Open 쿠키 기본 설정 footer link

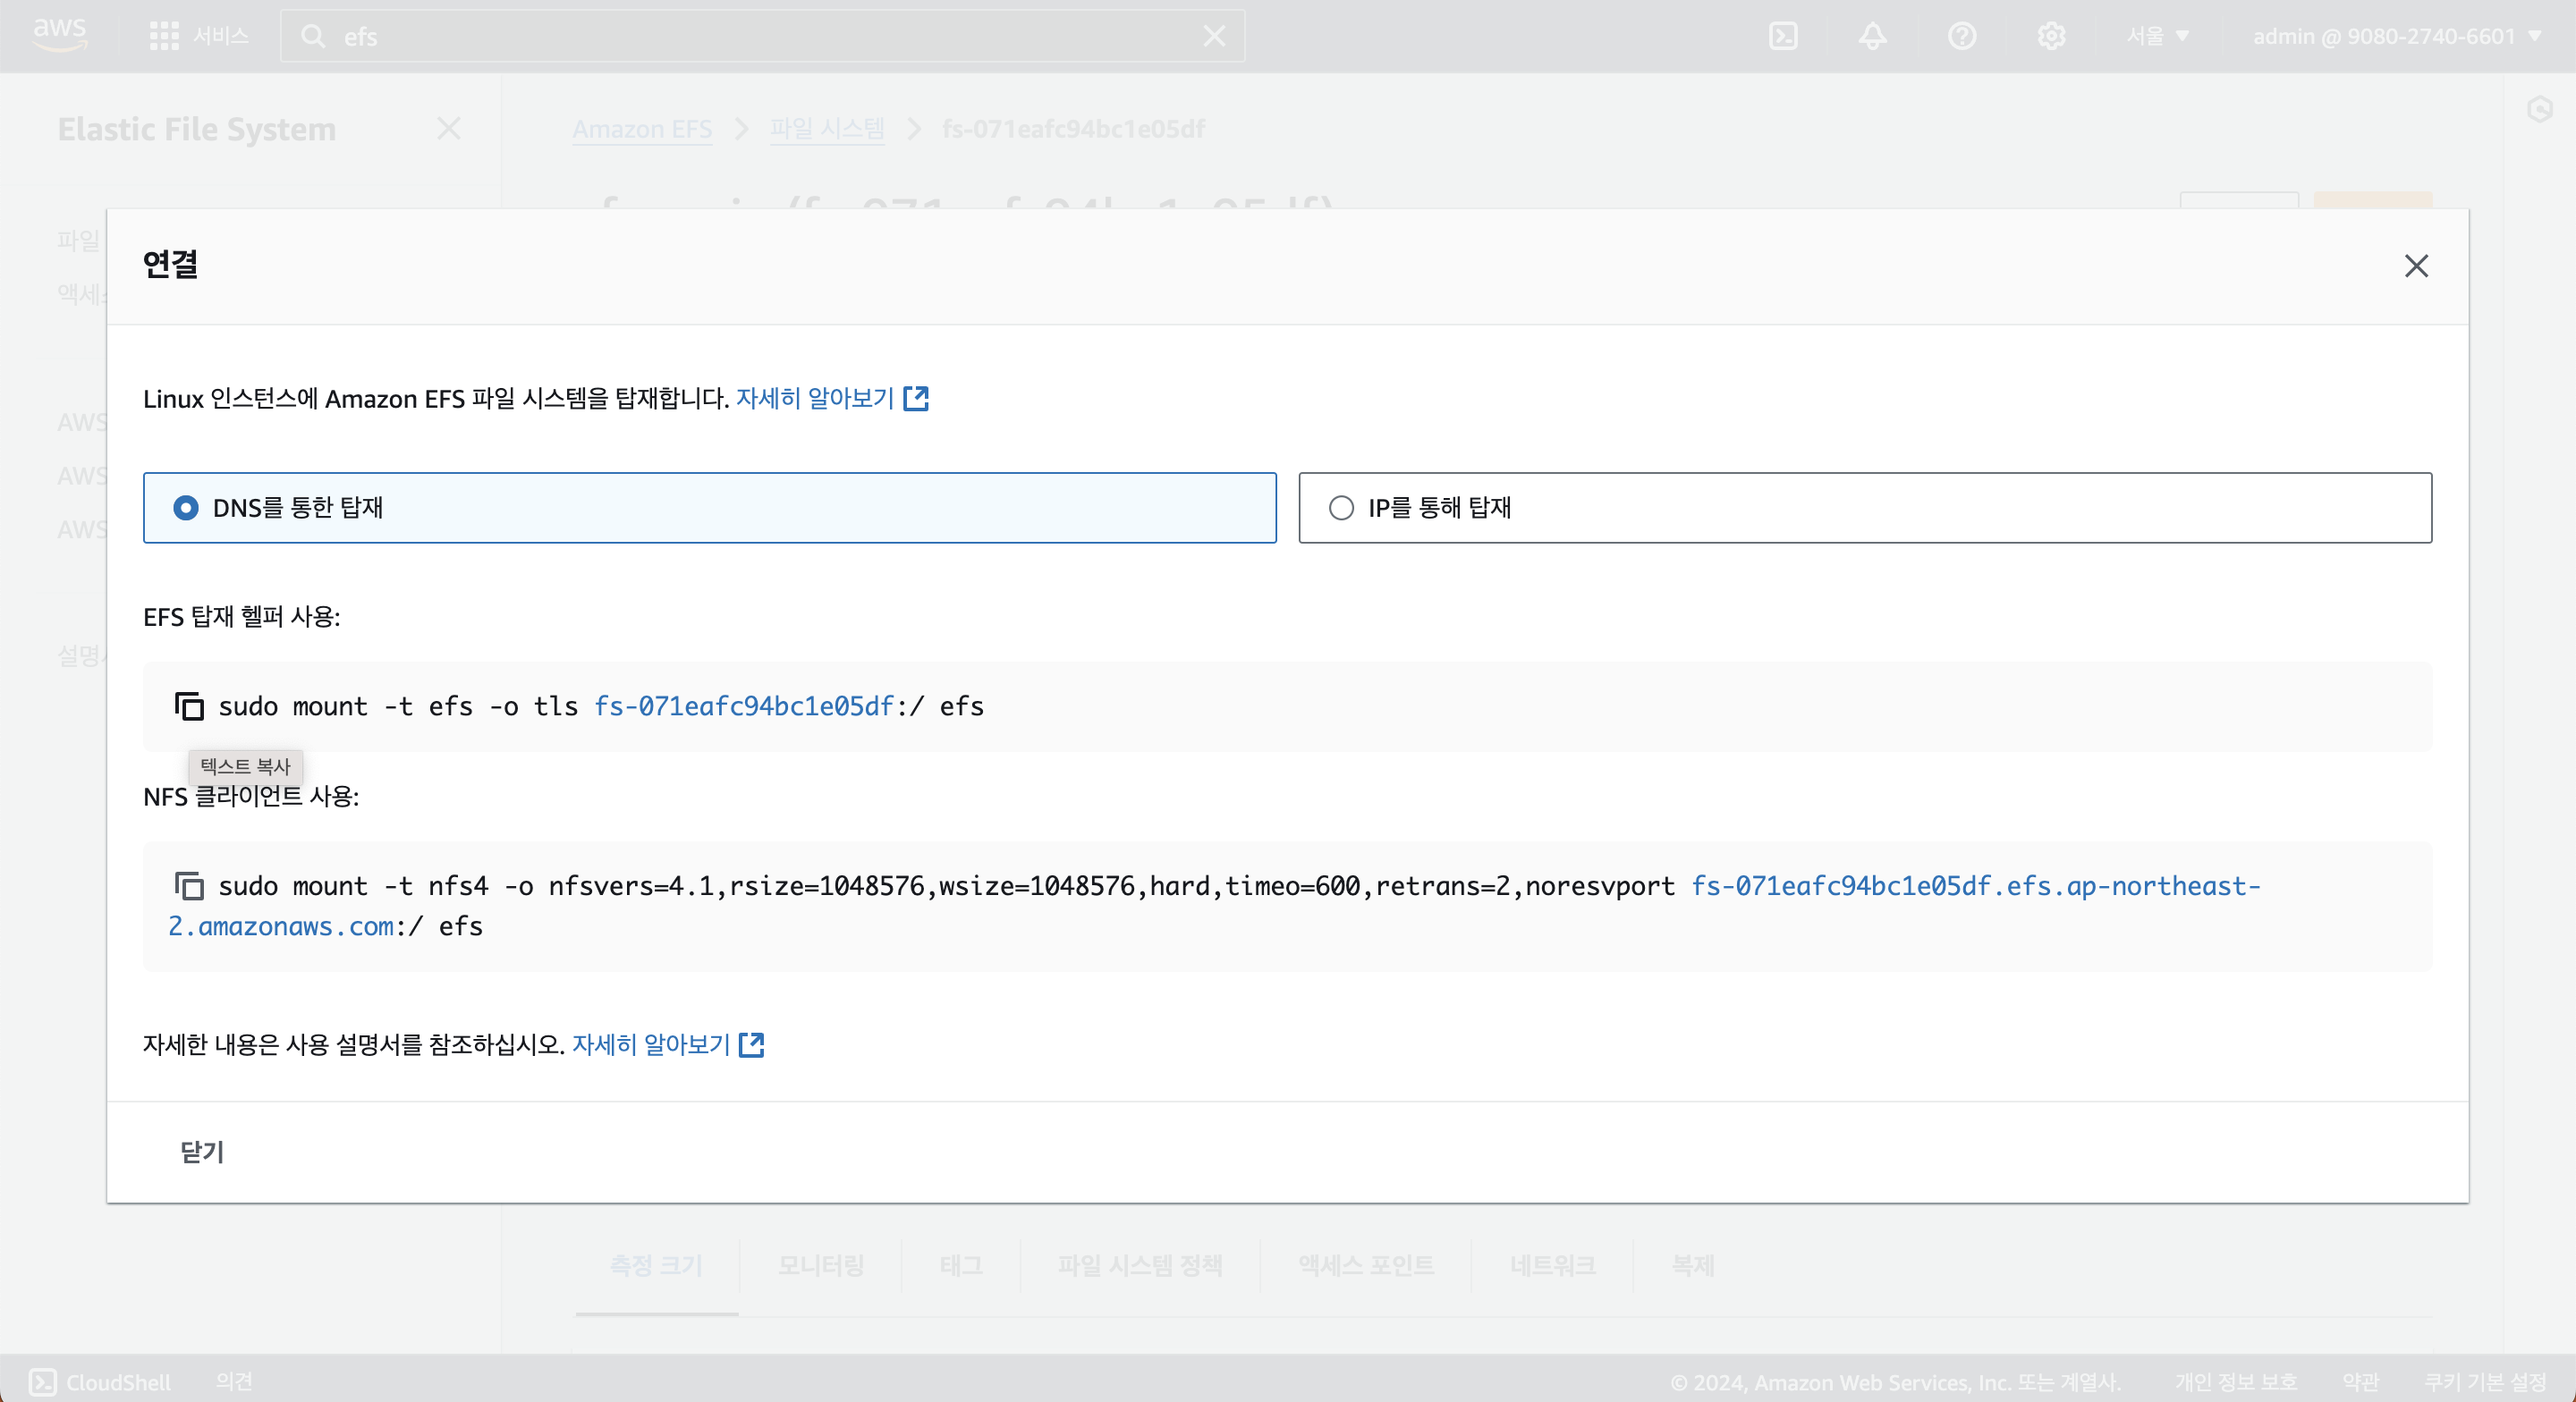[2485, 1382]
